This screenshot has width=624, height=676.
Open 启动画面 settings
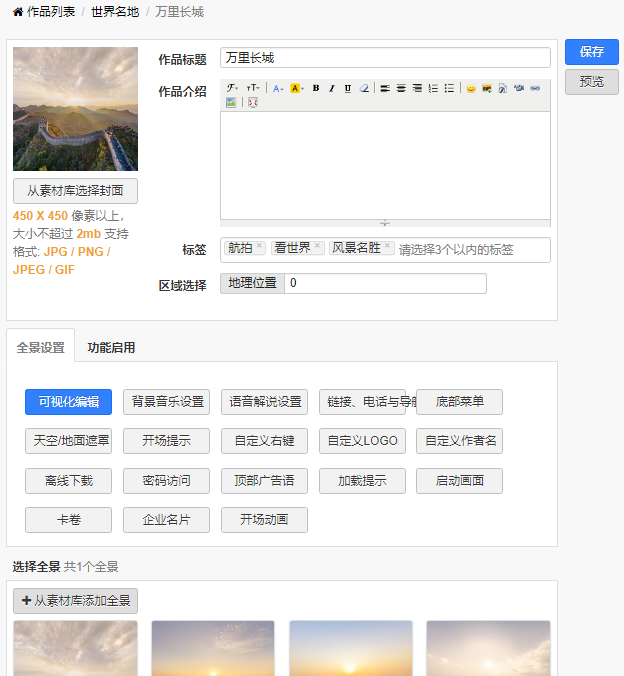pos(459,481)
